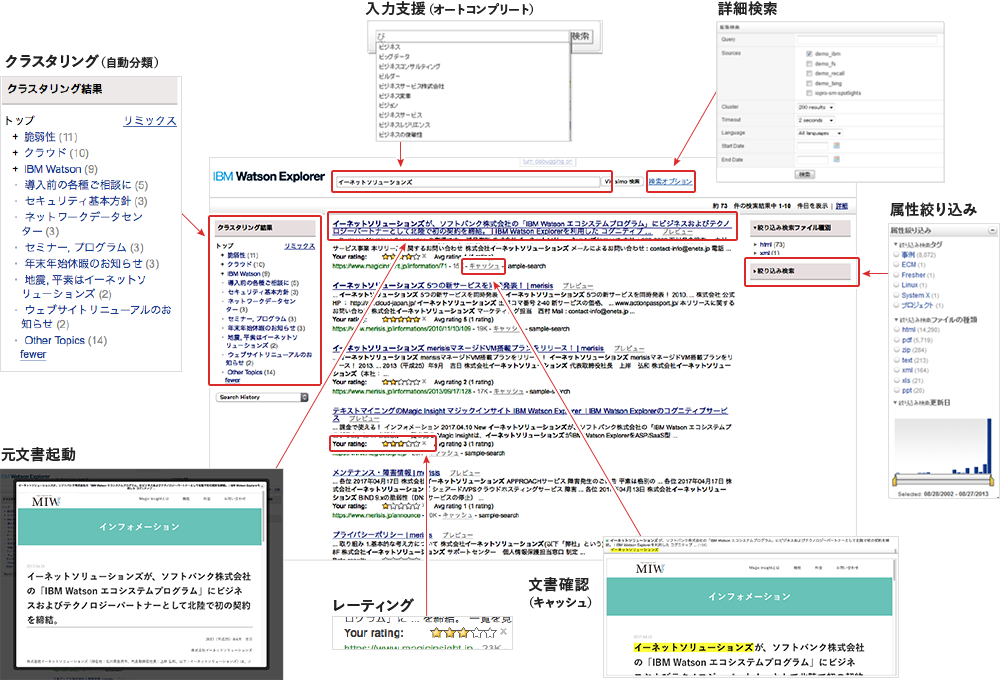
Task: Collapse the 絞り込み検索更新日 section triangle
Action: pyautogui.click(x=895, y=403)
